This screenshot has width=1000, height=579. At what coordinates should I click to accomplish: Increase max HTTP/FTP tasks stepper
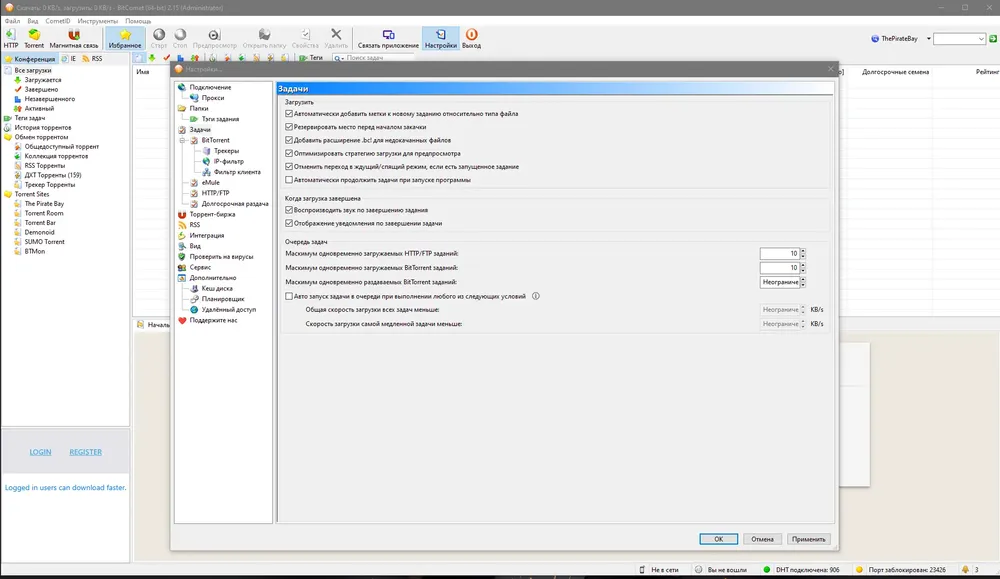point(803,251)
